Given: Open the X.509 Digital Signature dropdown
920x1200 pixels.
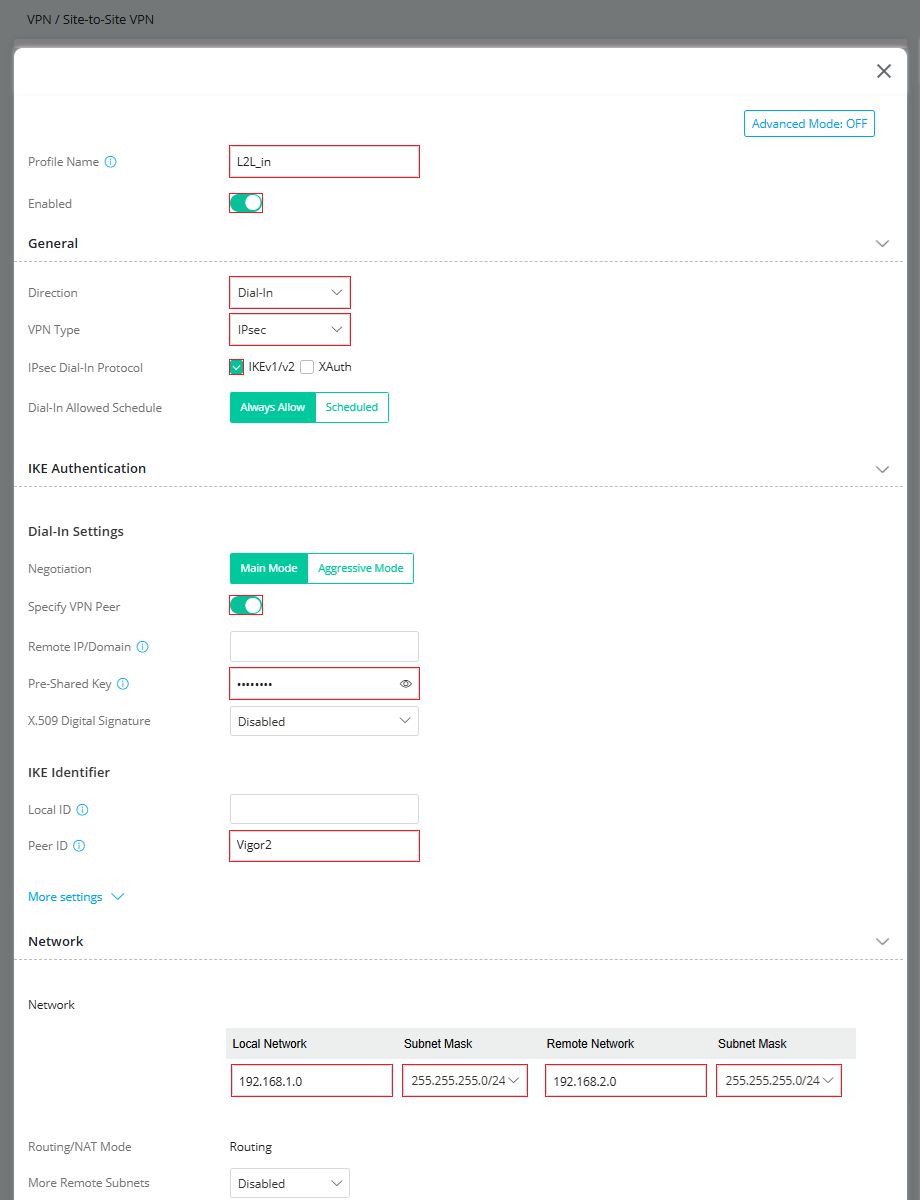Looking at the screenshot, I should (324, 721).
